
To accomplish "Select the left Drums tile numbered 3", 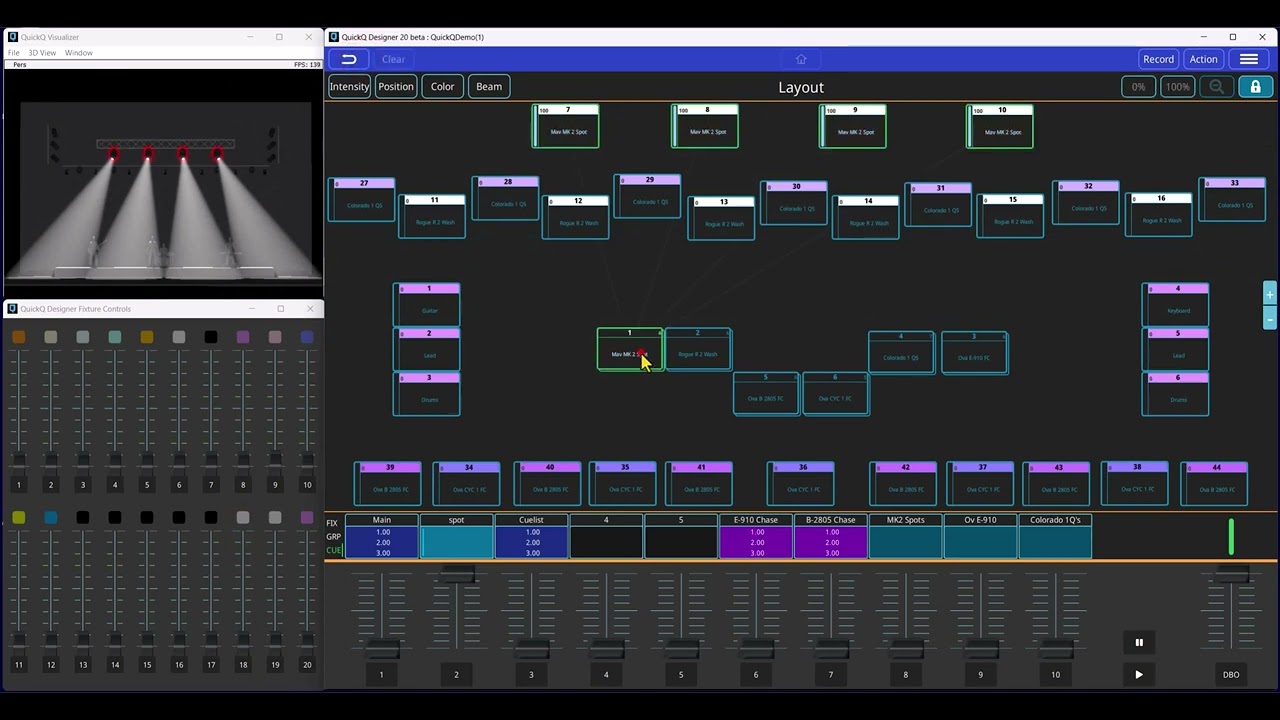I will click(x=427, y=394).
